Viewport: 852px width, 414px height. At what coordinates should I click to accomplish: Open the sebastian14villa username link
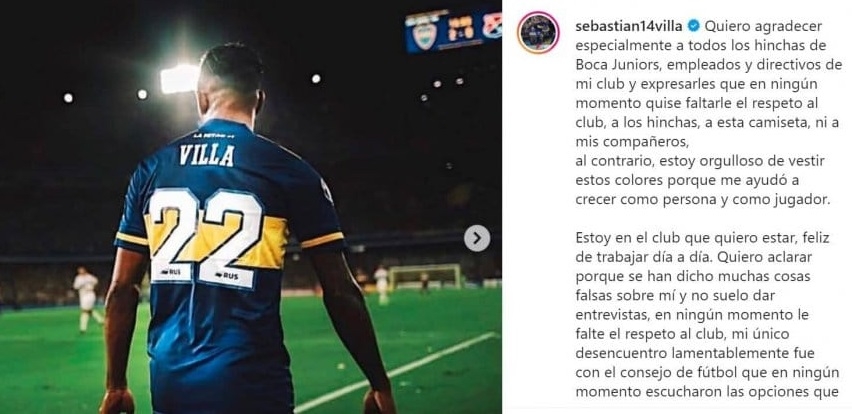pyautogui.click(x=630, y=26)
